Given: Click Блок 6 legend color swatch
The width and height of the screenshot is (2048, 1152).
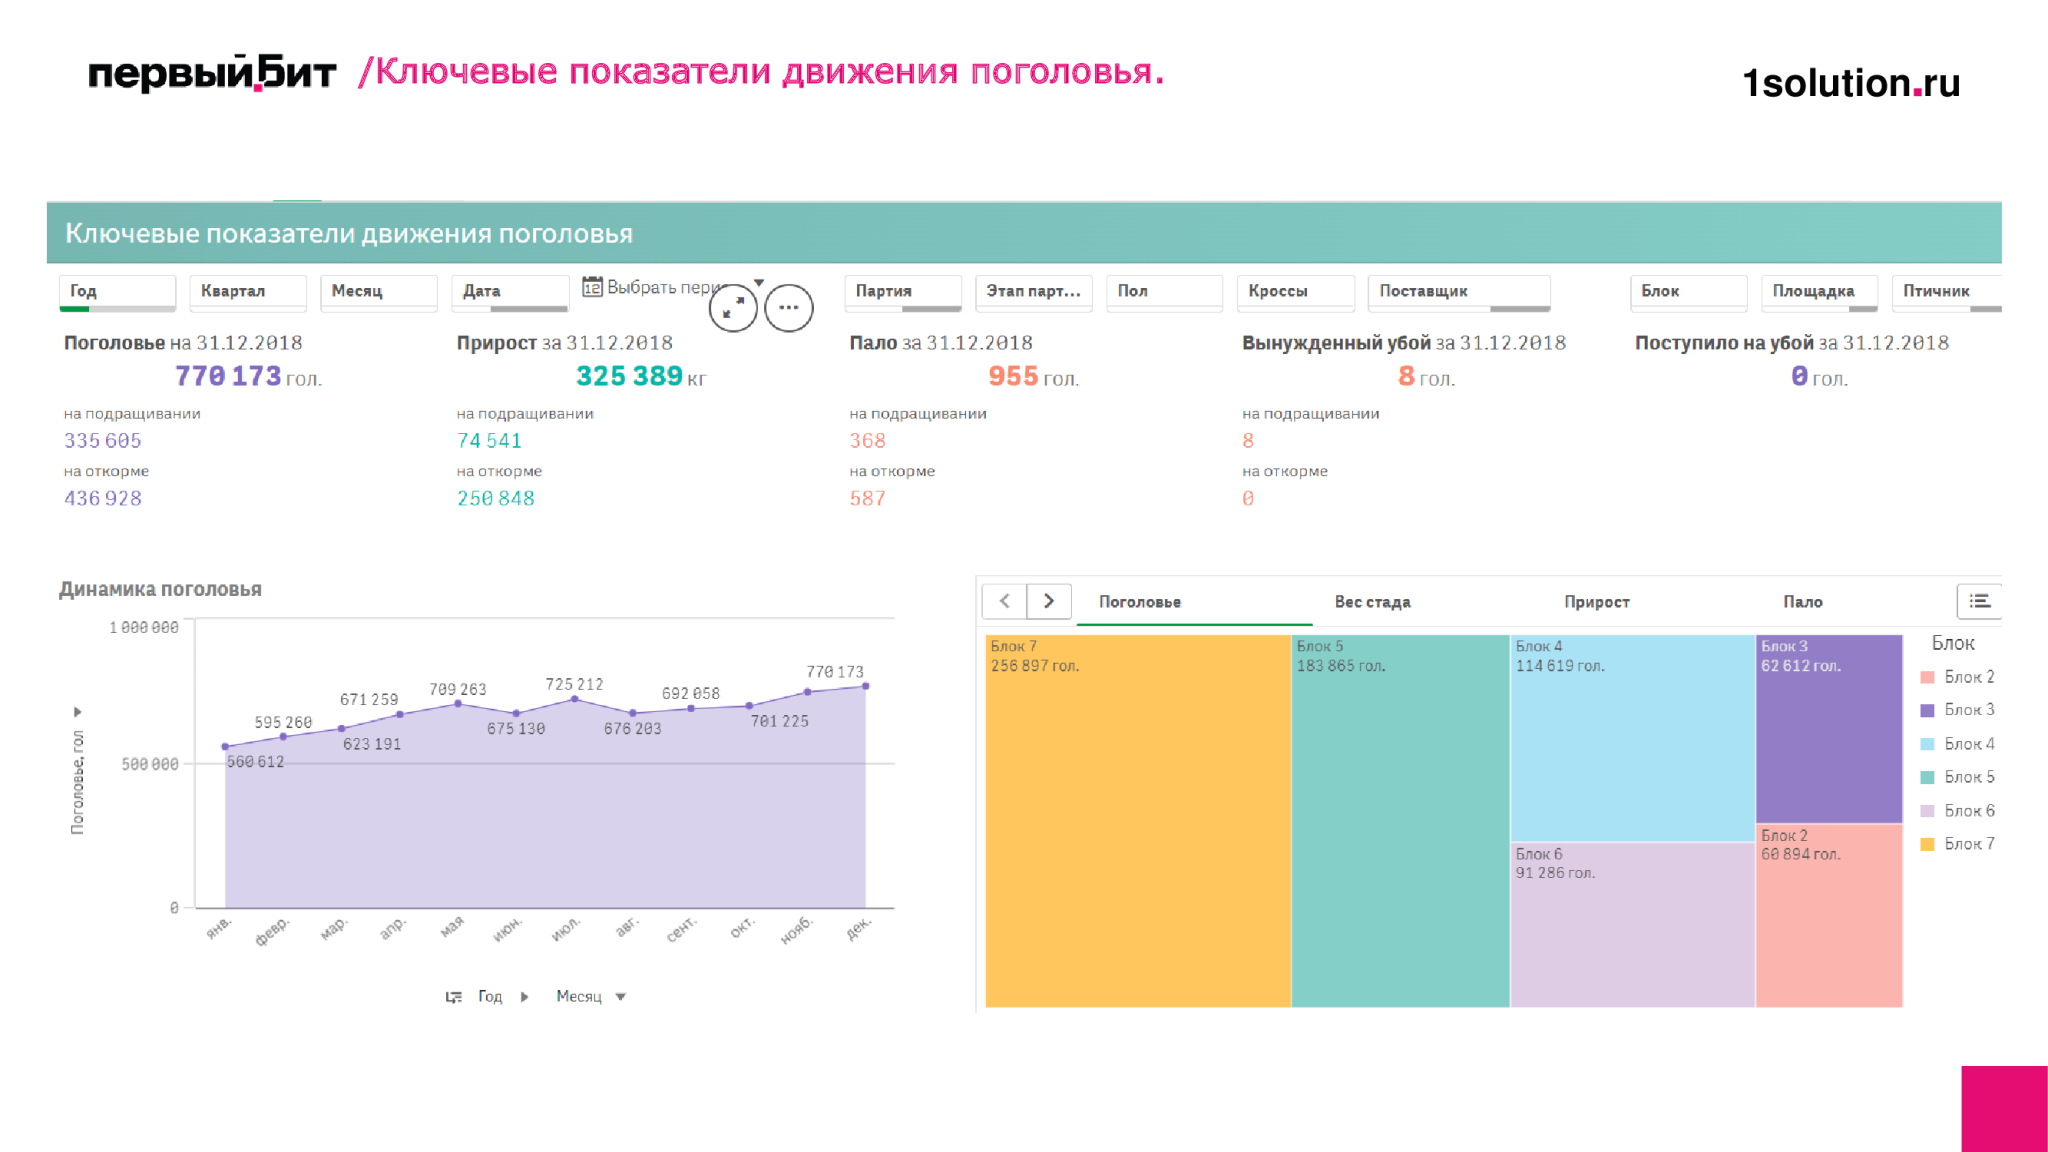Looking at the screenshot, I should point(1927,811).
